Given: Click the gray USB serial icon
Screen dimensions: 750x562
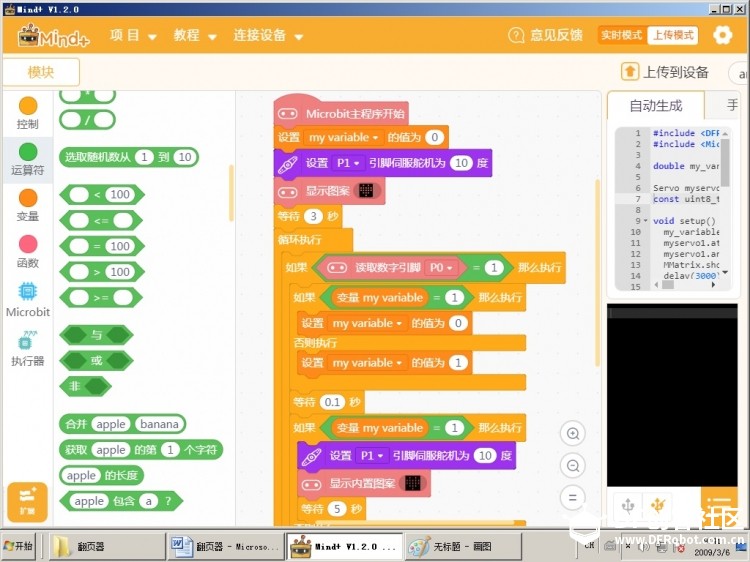Looking at the screenshot, I should pyautogui.click(x=628, y=505).
